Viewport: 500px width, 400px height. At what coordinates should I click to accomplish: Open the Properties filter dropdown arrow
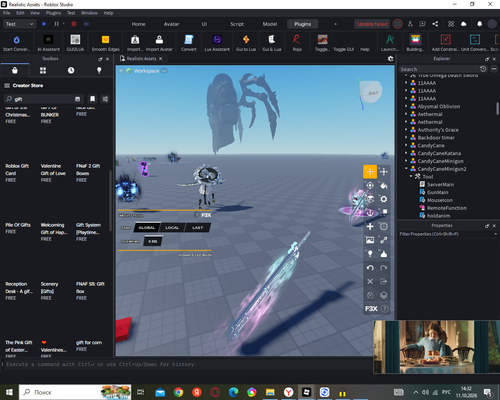click(x=495, y=234)
